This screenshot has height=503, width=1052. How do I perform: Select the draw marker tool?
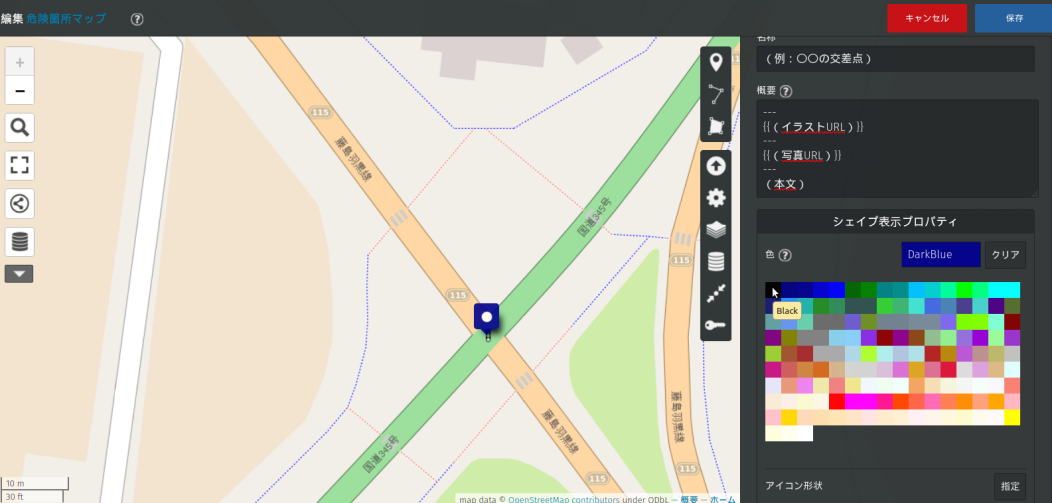pyautogui.click(x=716, y=64)
